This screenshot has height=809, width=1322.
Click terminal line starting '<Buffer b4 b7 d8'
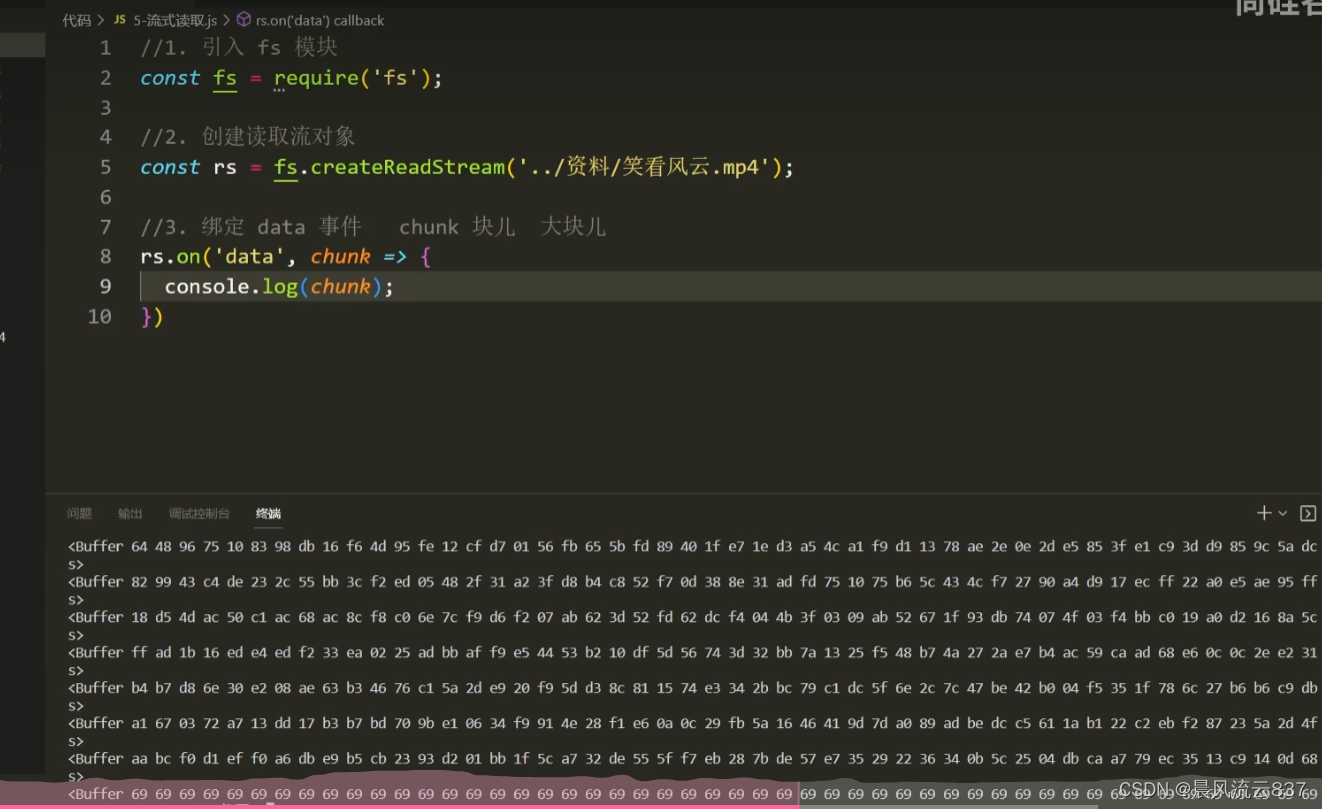click(693, 688)
